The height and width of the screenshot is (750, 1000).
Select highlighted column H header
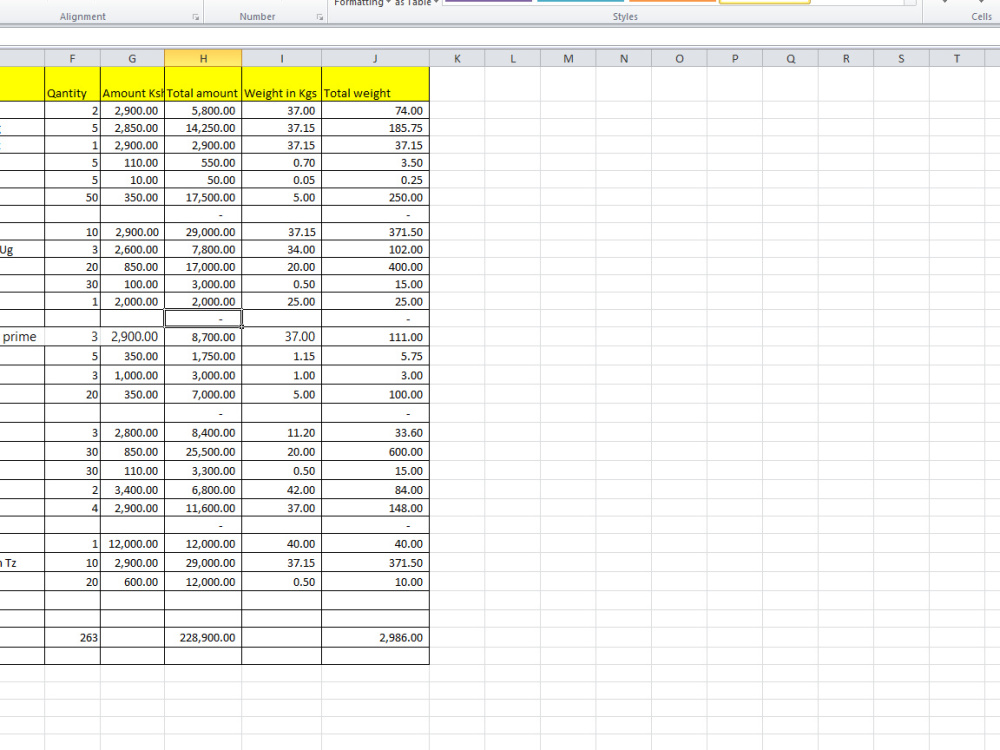[203, 59]
